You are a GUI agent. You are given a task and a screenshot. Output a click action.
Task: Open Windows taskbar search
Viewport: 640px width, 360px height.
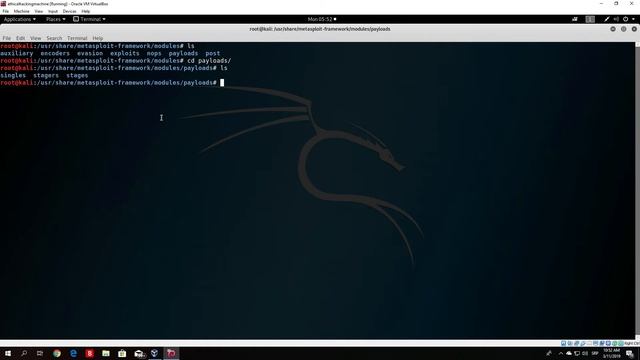24,353
